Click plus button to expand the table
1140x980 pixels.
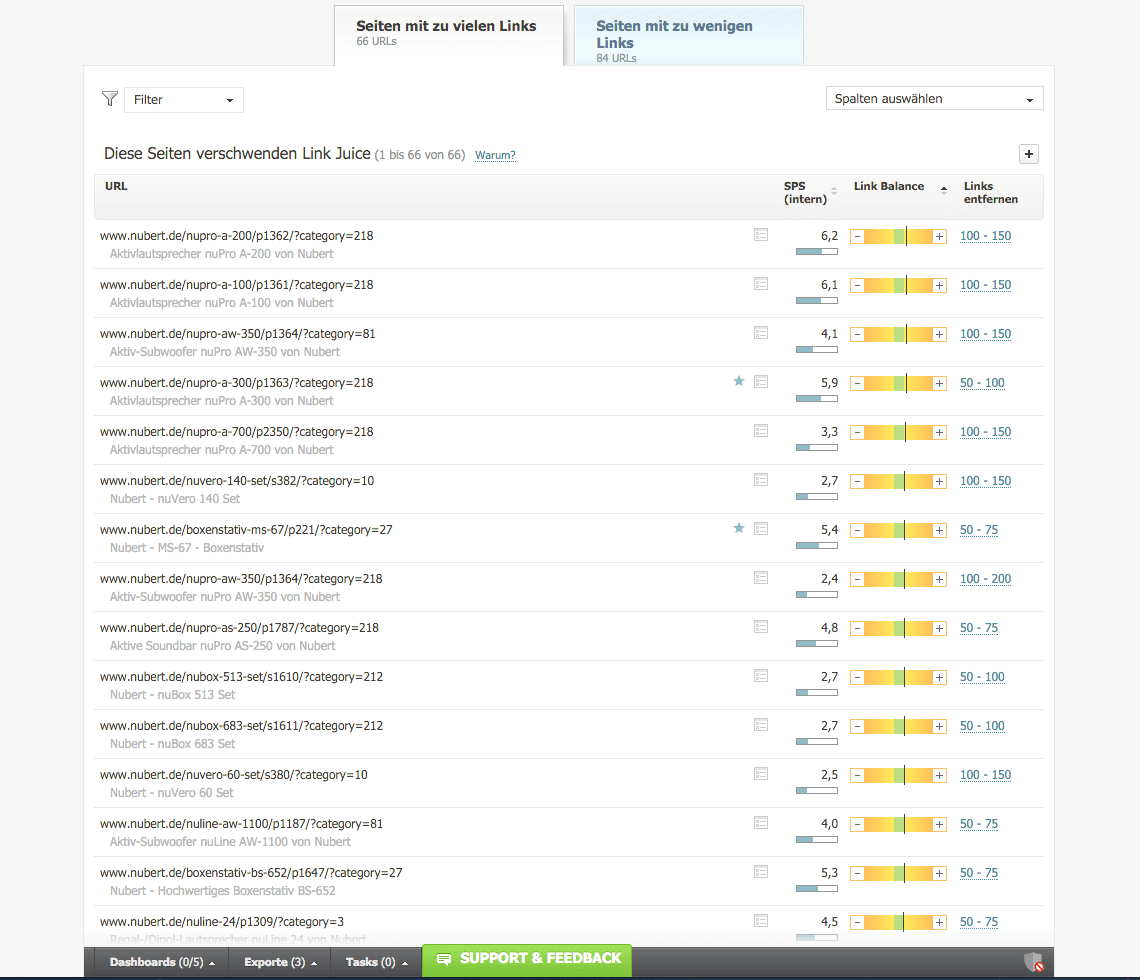tap(1028, 153)
